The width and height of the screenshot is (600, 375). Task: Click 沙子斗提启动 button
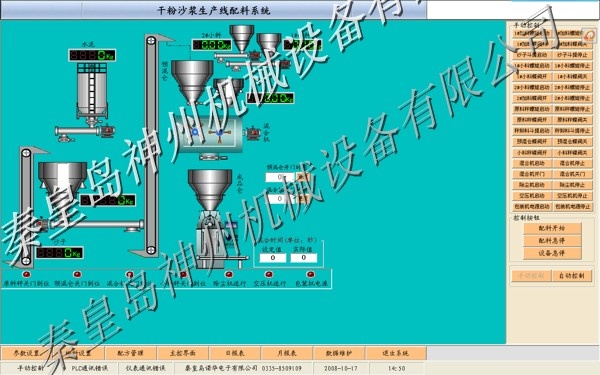pos(532,55)
